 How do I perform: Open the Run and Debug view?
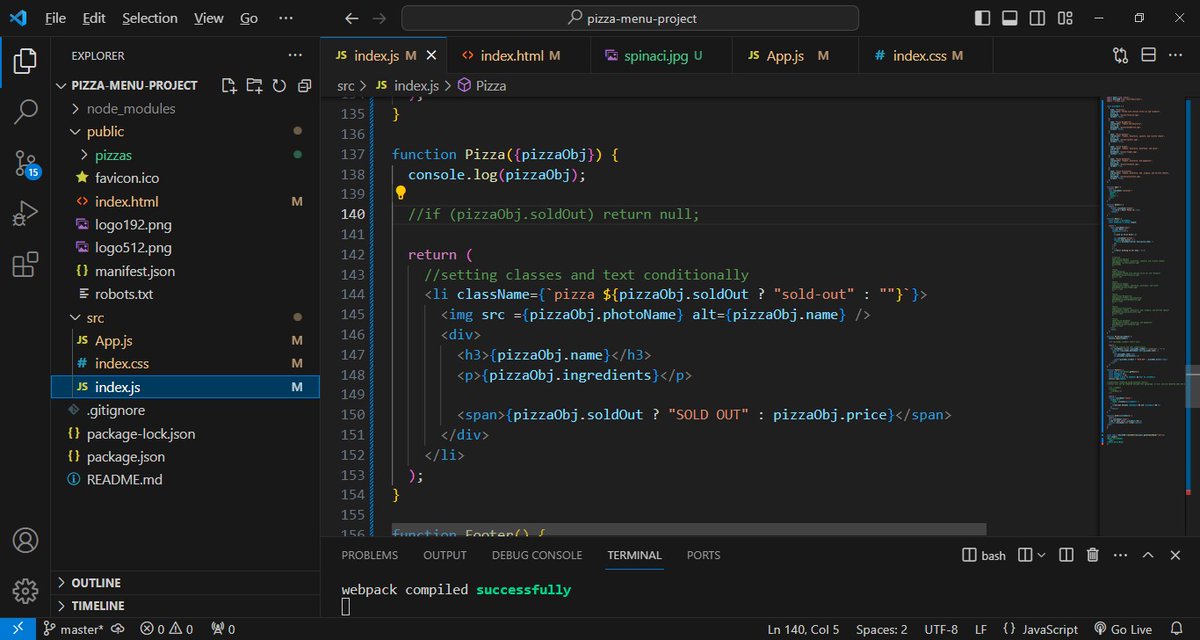25,214
